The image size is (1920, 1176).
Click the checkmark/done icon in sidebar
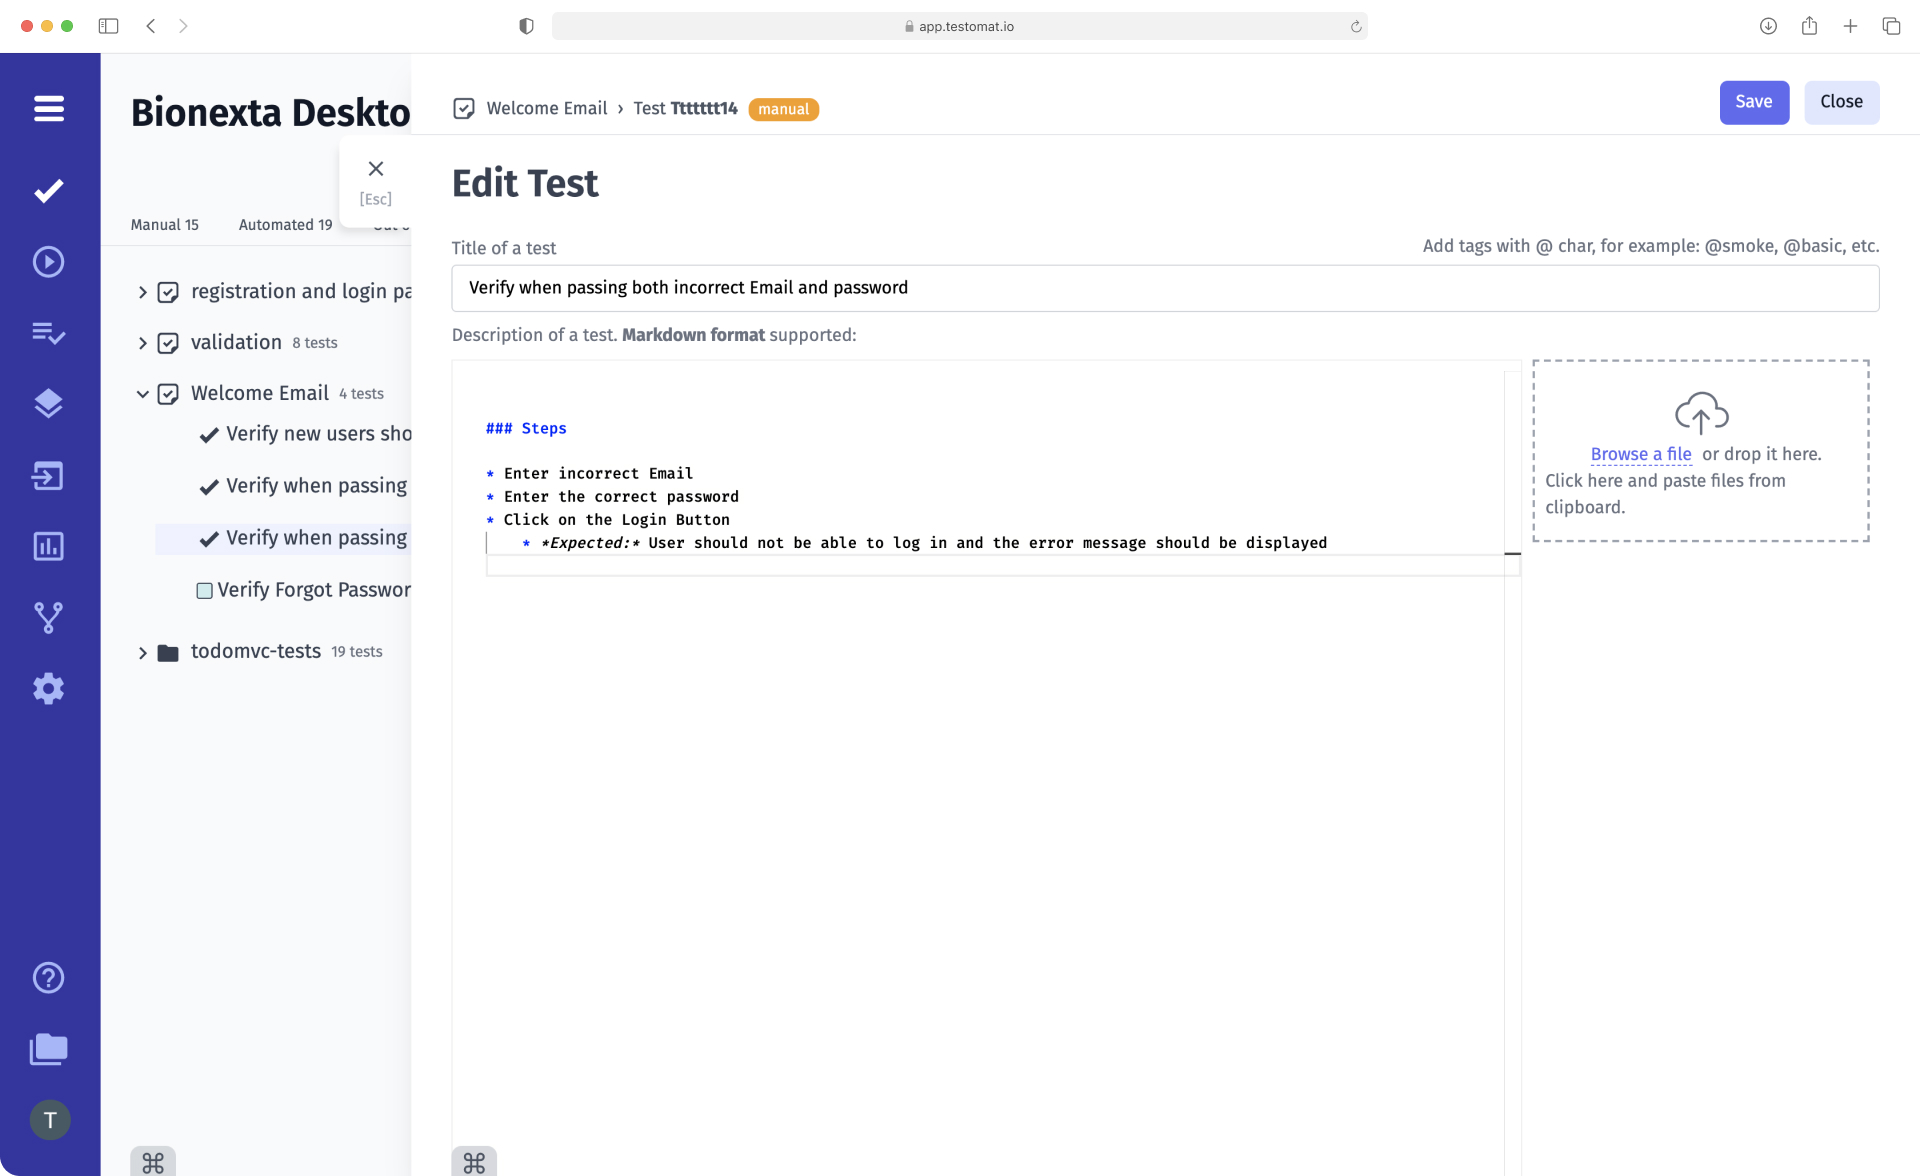click(x=49, y=189)
